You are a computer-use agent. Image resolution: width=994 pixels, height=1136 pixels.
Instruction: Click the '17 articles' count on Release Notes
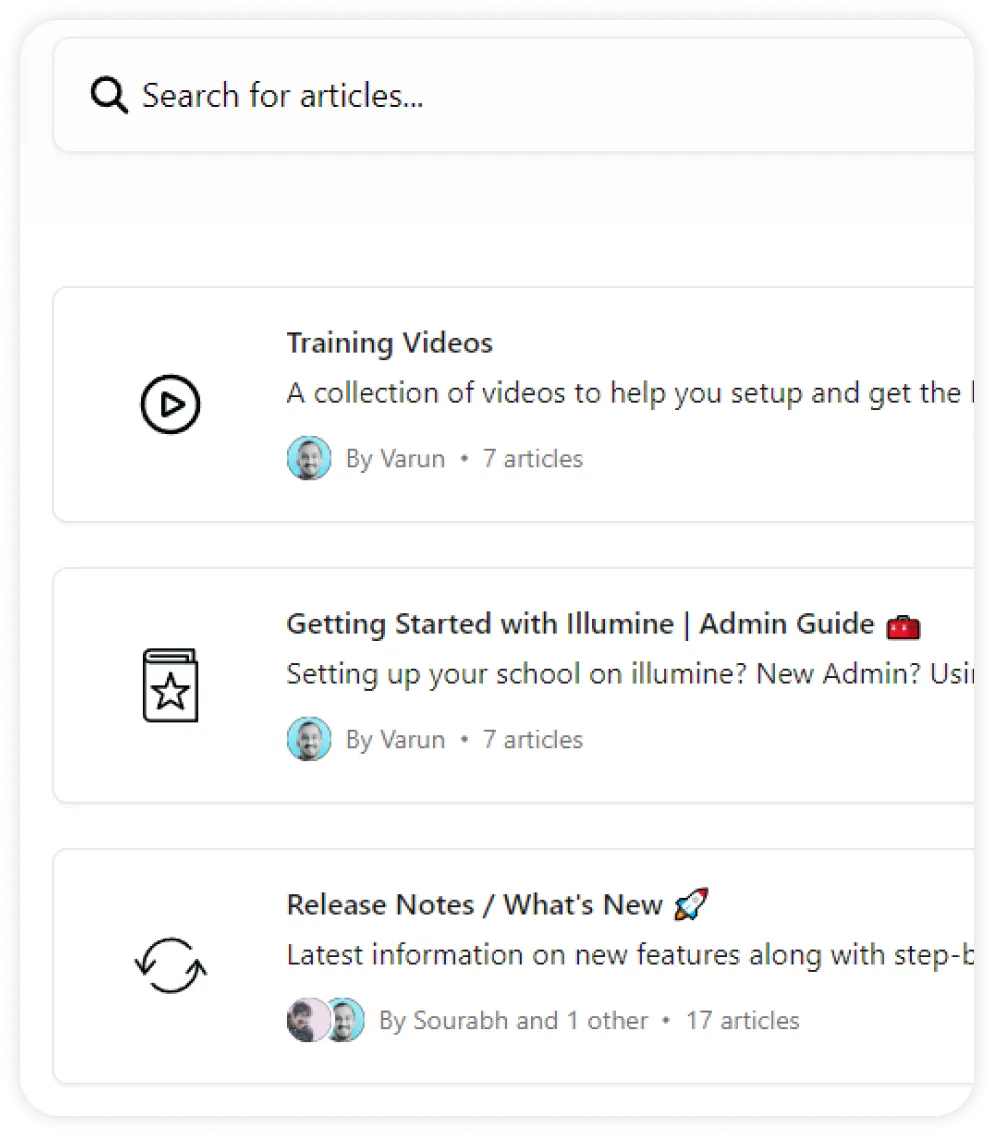click(x=742, y=1020)
